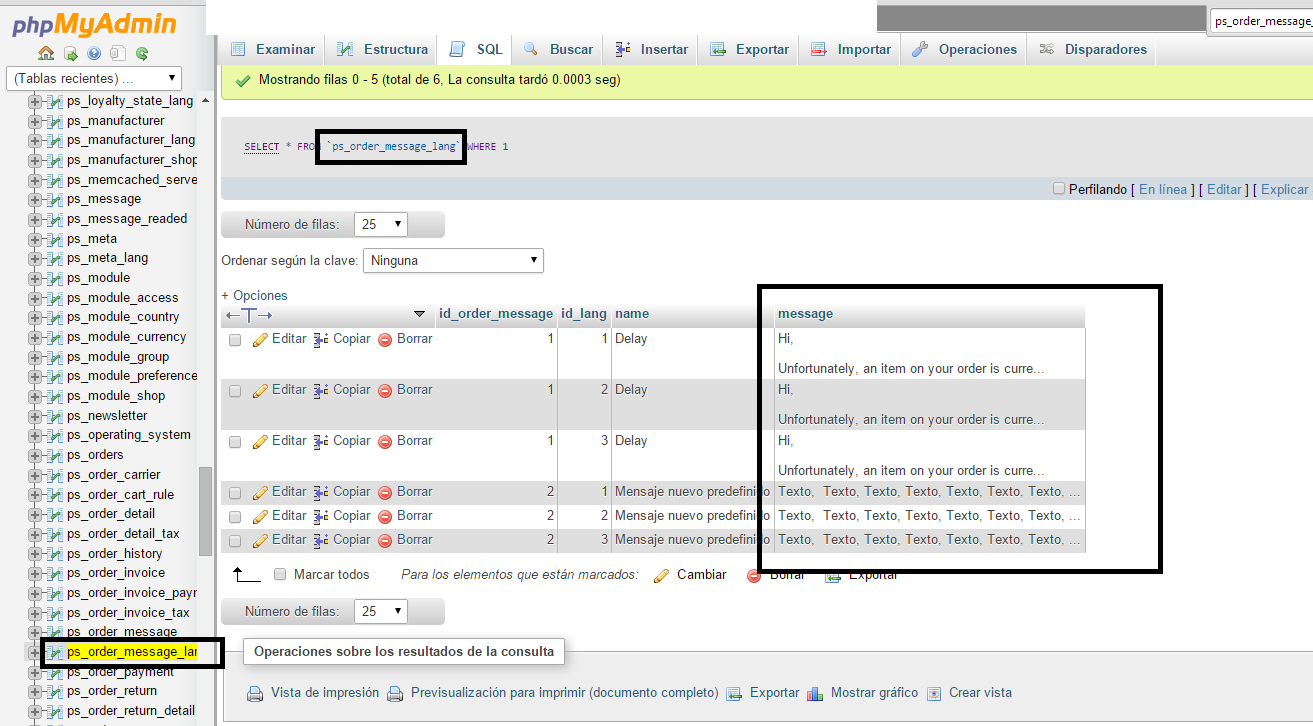Expand the ps_orders tree node
Image resolution: width=1313 pixels, height=726 pixels.
pos(36,455)
